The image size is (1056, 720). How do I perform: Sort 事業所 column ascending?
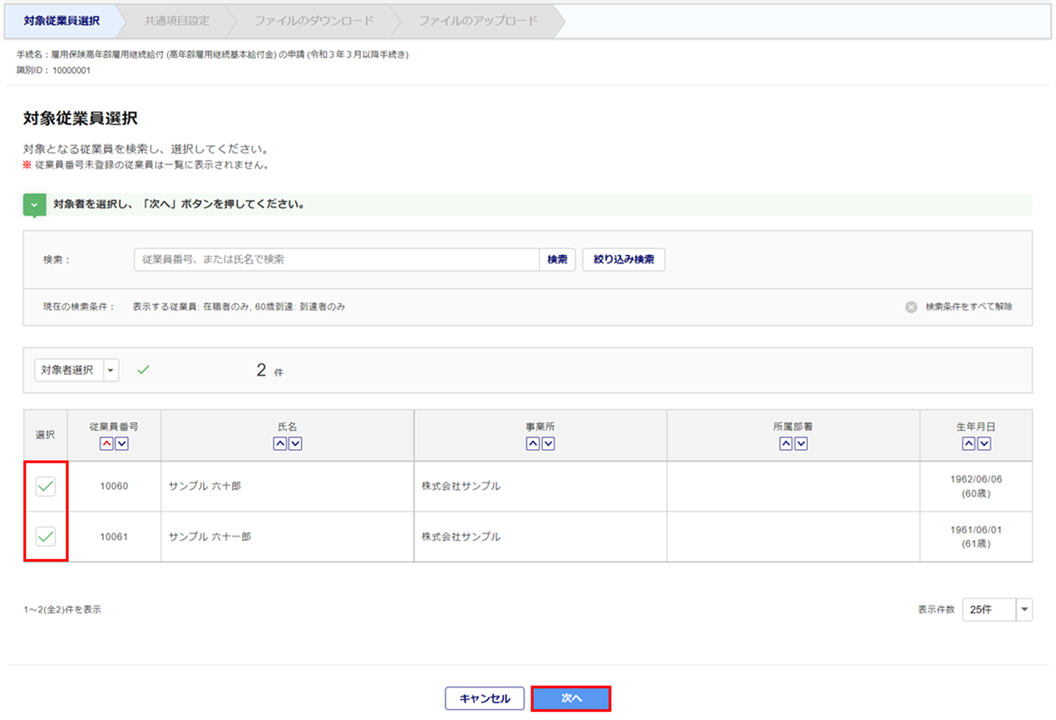coord(533,443)
